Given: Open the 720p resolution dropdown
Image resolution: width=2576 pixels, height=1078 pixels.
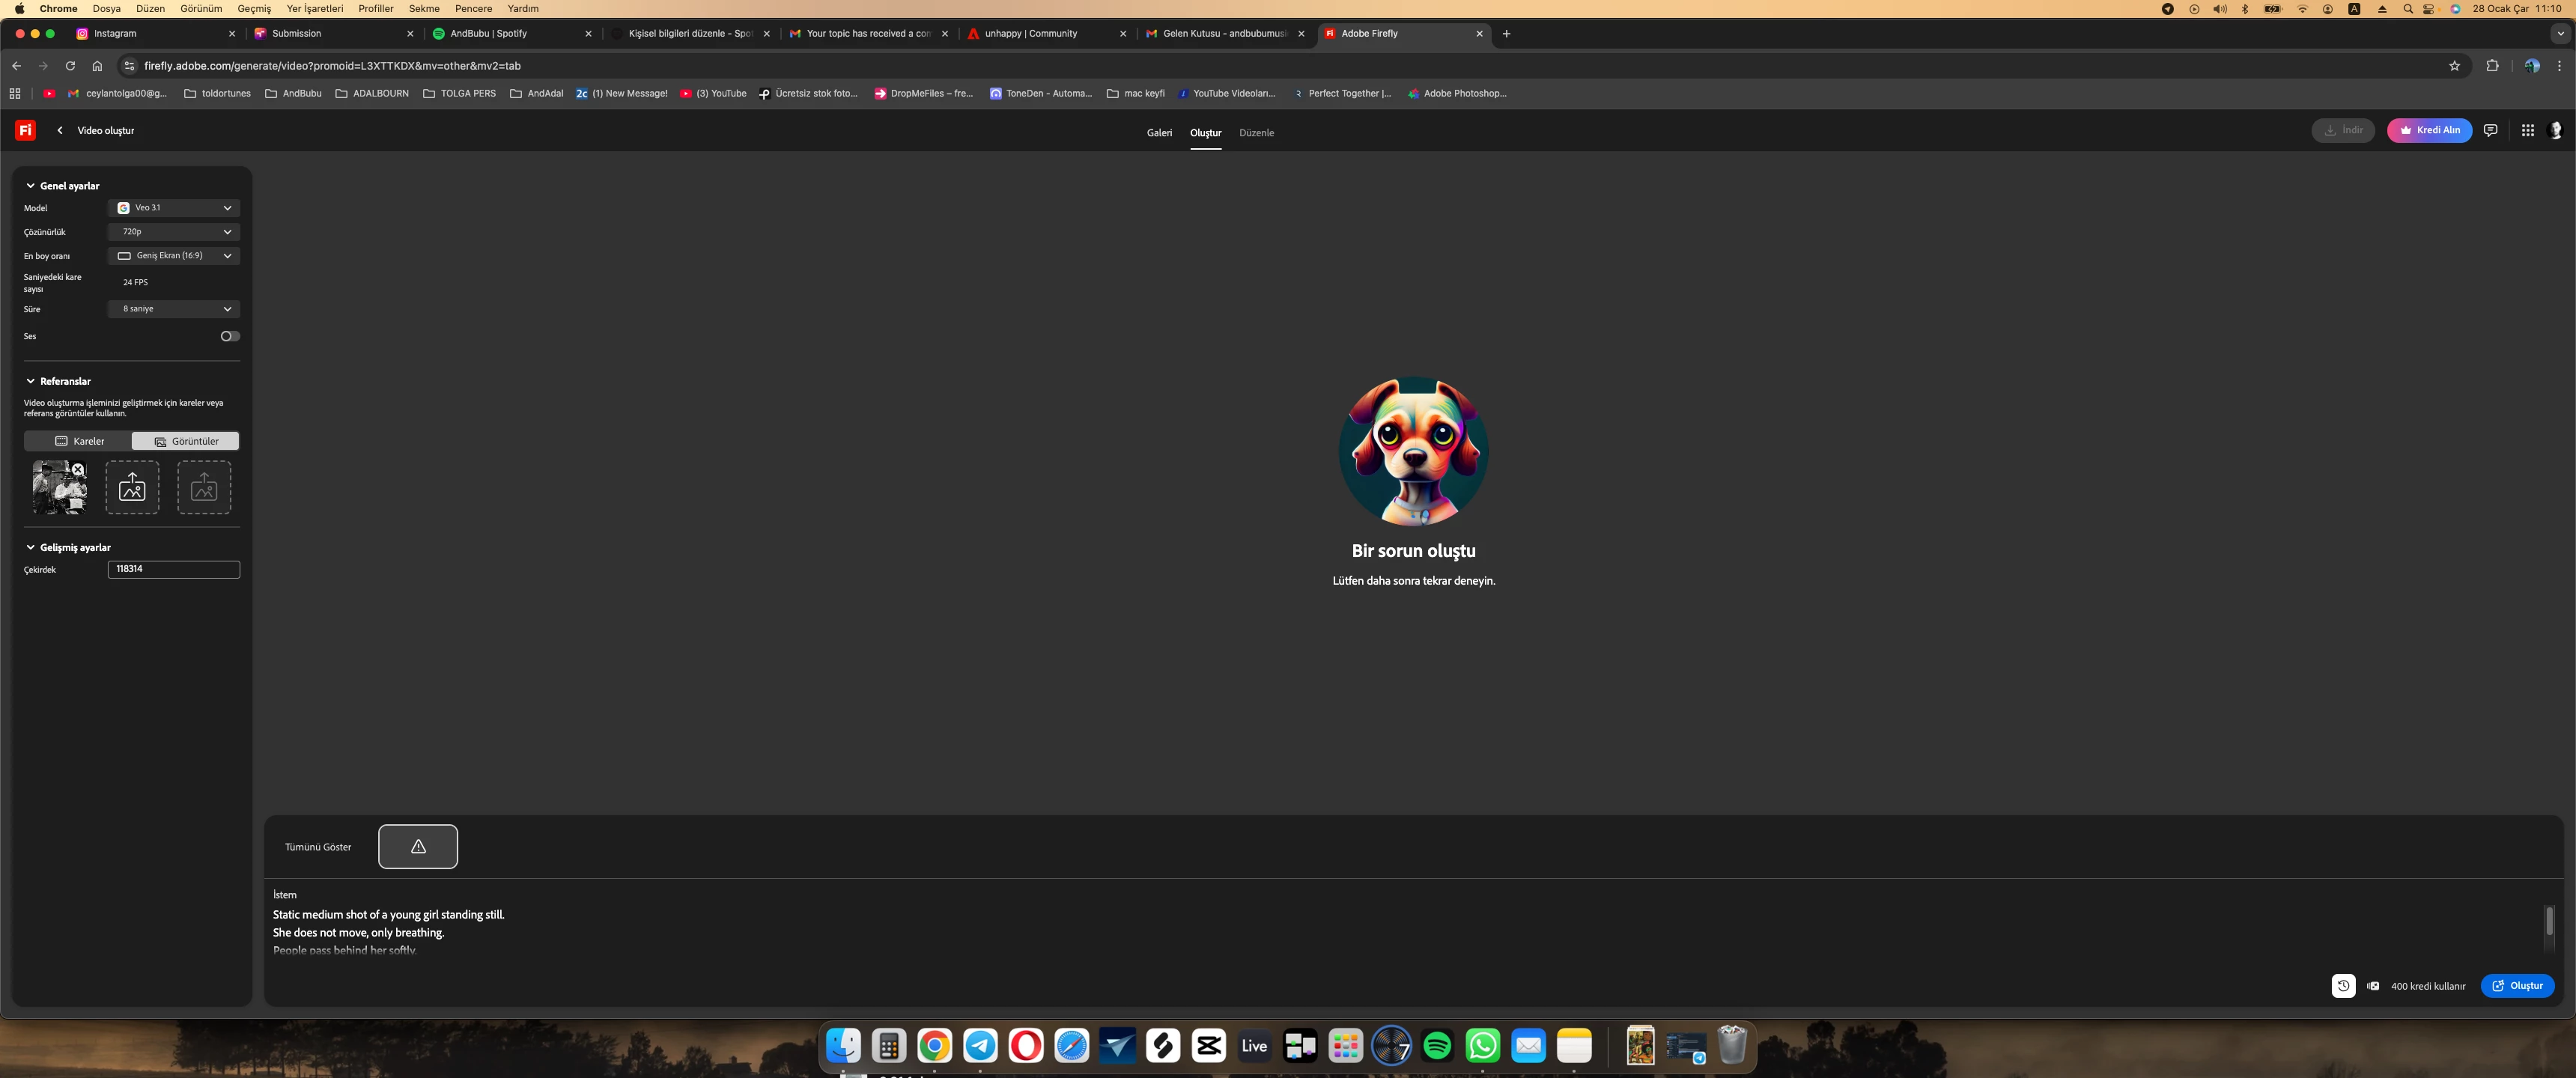Looking at the screenshot, I should click(174, 231).
